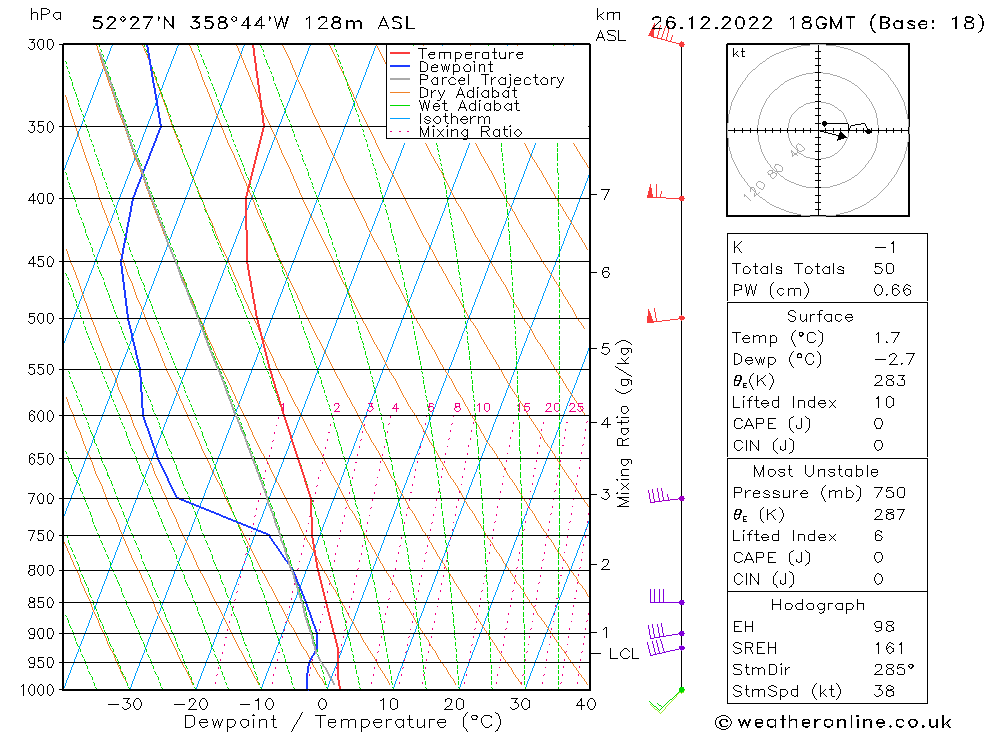The image size is (1000, 733).
Task: Click the 700 pressure level label
Action: tap(42, 498)
